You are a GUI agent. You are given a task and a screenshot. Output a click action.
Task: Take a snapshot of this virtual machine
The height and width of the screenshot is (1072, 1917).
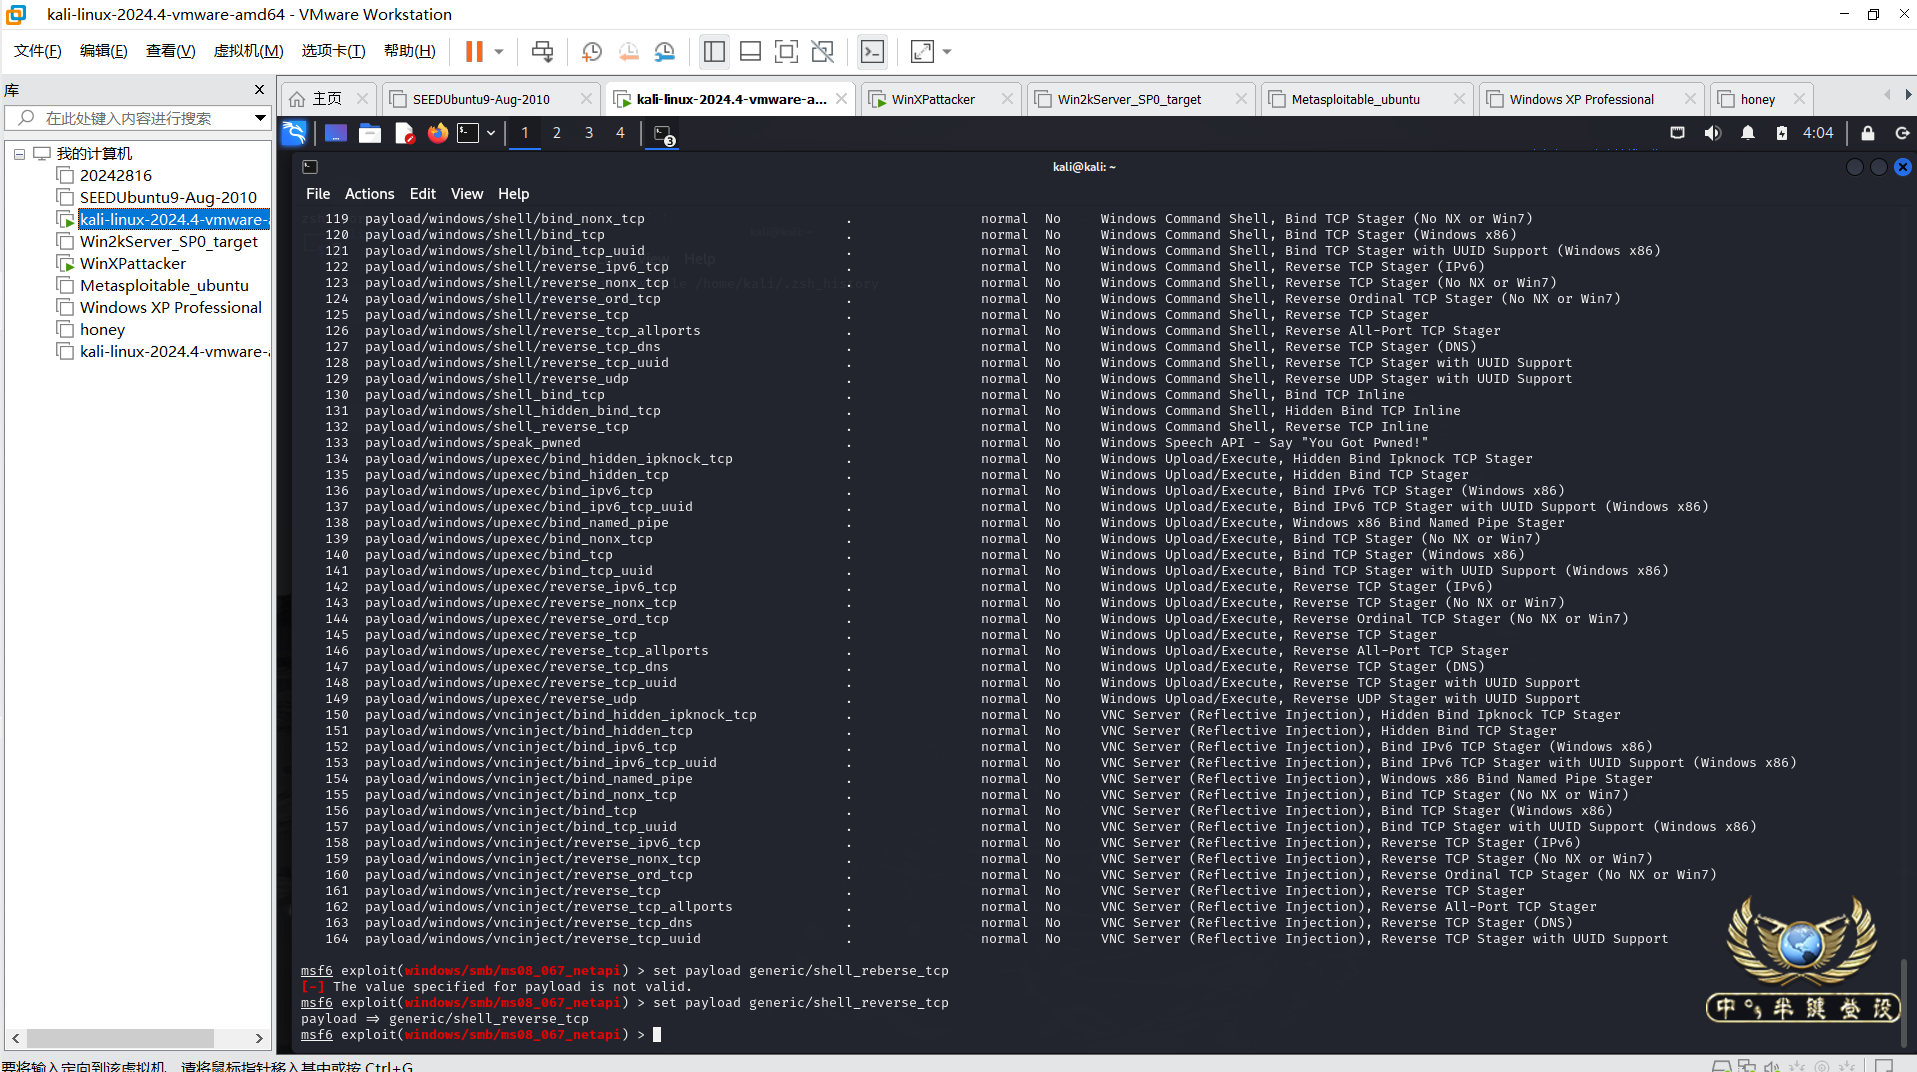point(592,51)
